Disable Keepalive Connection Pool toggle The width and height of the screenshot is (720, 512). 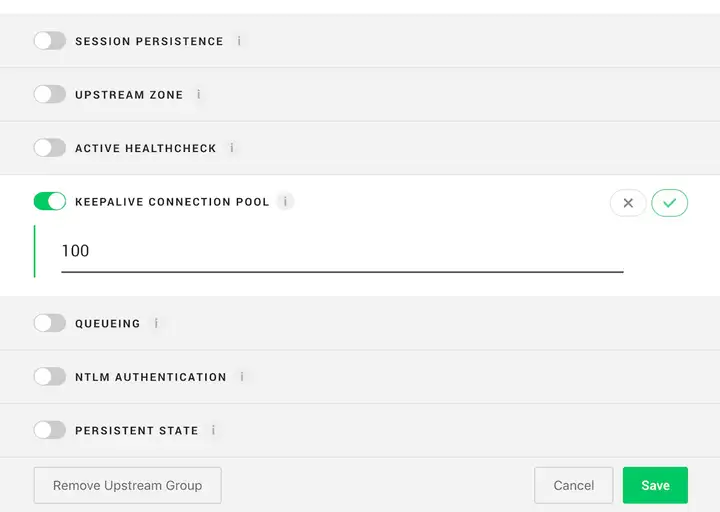coord(49,201)
